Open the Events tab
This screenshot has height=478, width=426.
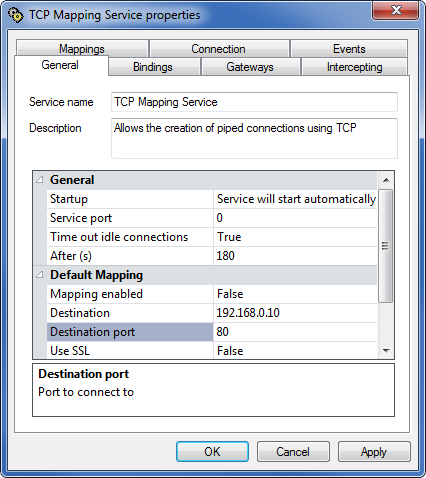(349, 49)
